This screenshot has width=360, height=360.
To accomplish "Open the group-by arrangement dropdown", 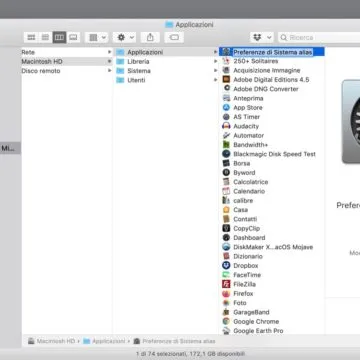I will [97, 37].
